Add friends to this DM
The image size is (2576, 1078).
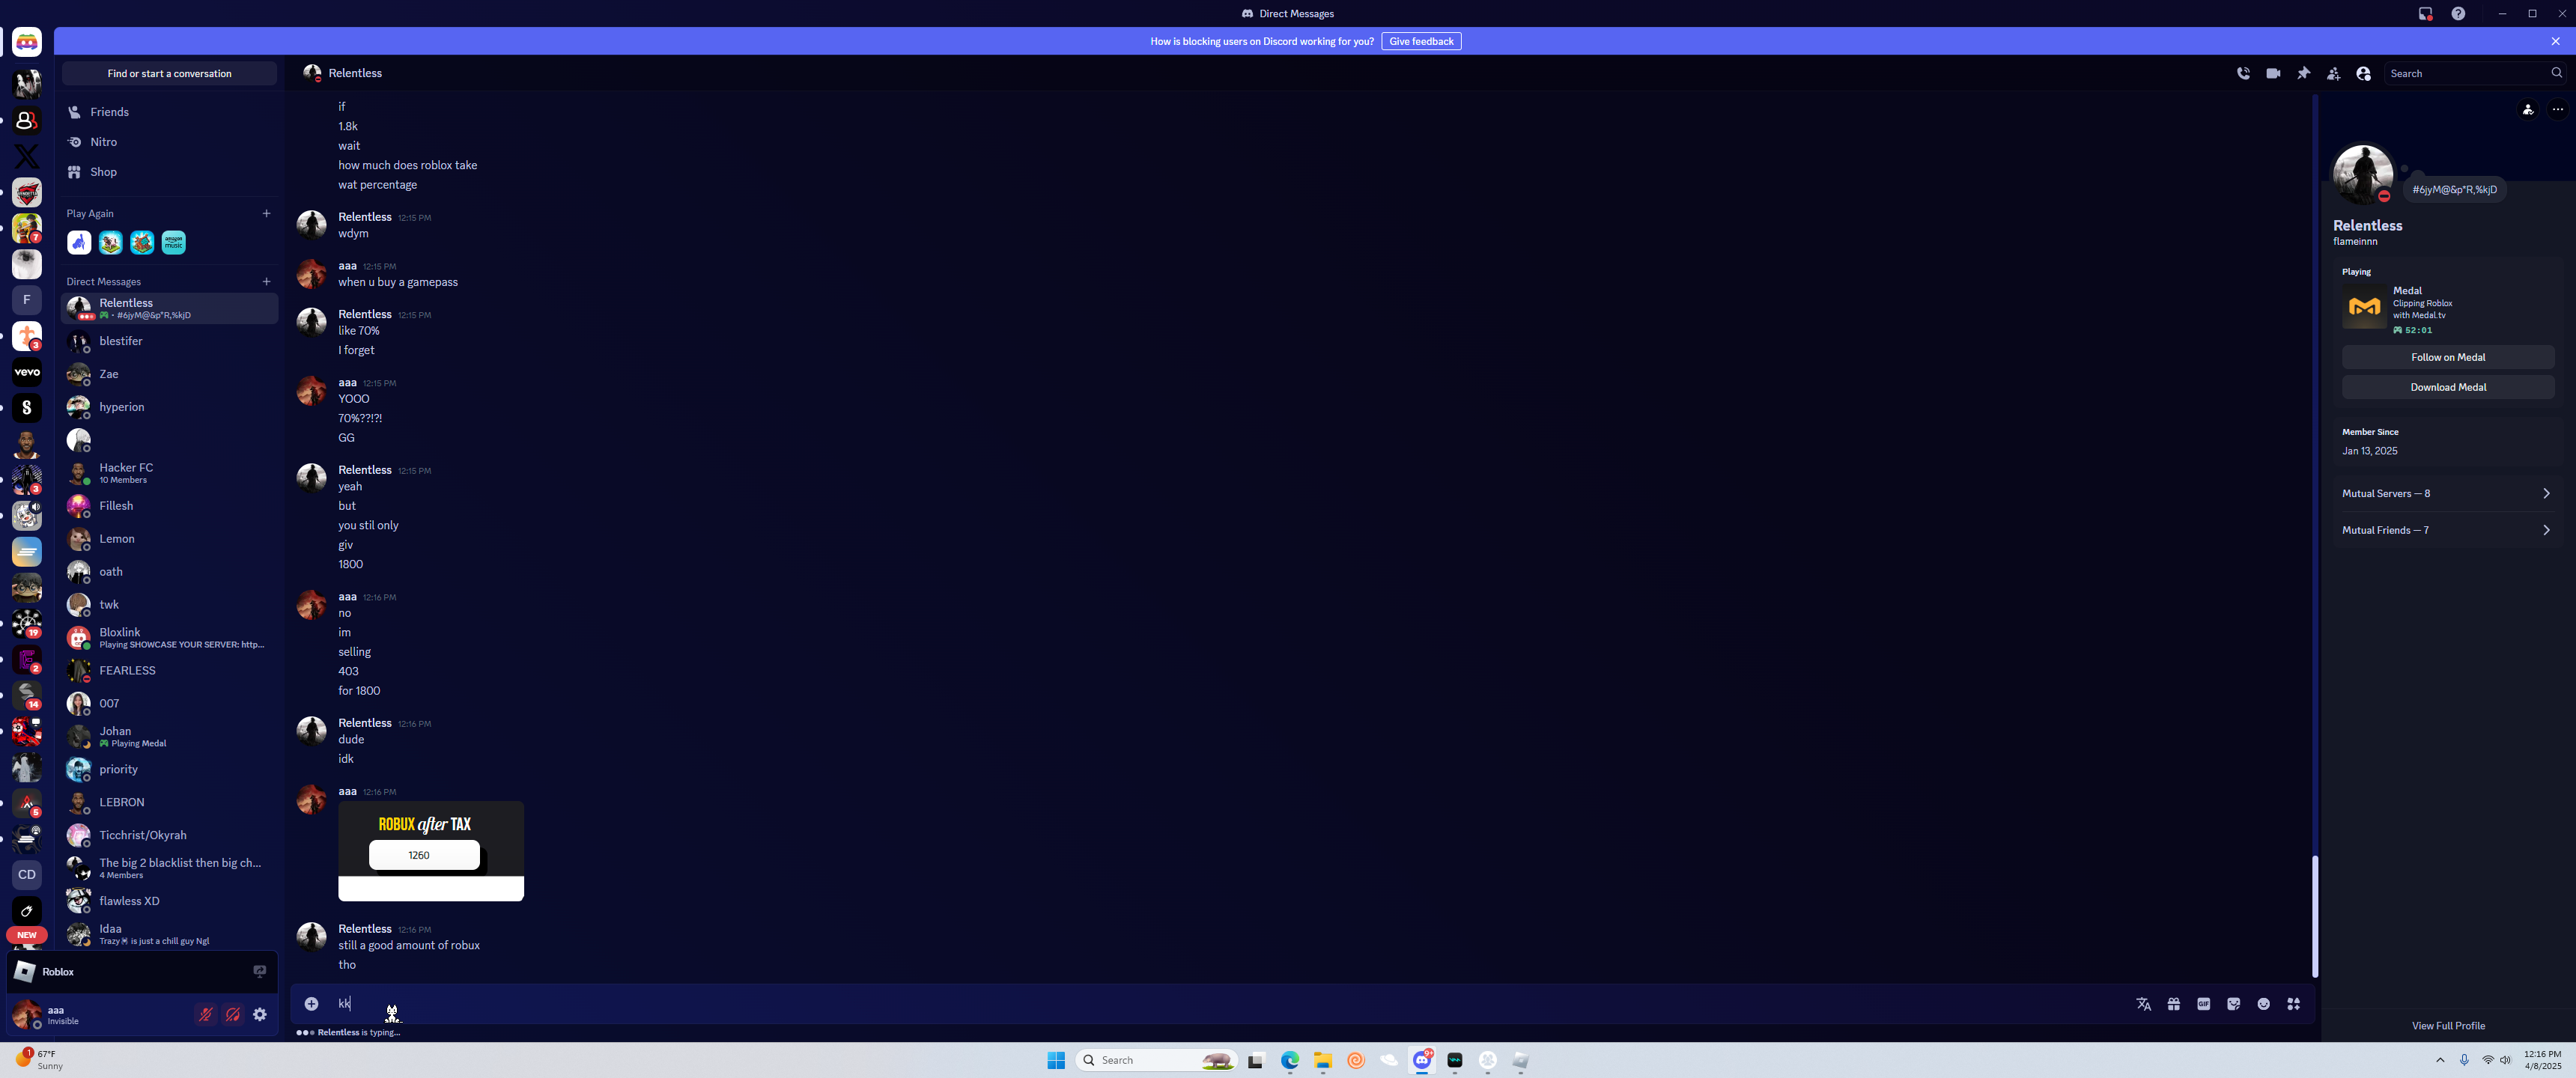coord(2333,73)
